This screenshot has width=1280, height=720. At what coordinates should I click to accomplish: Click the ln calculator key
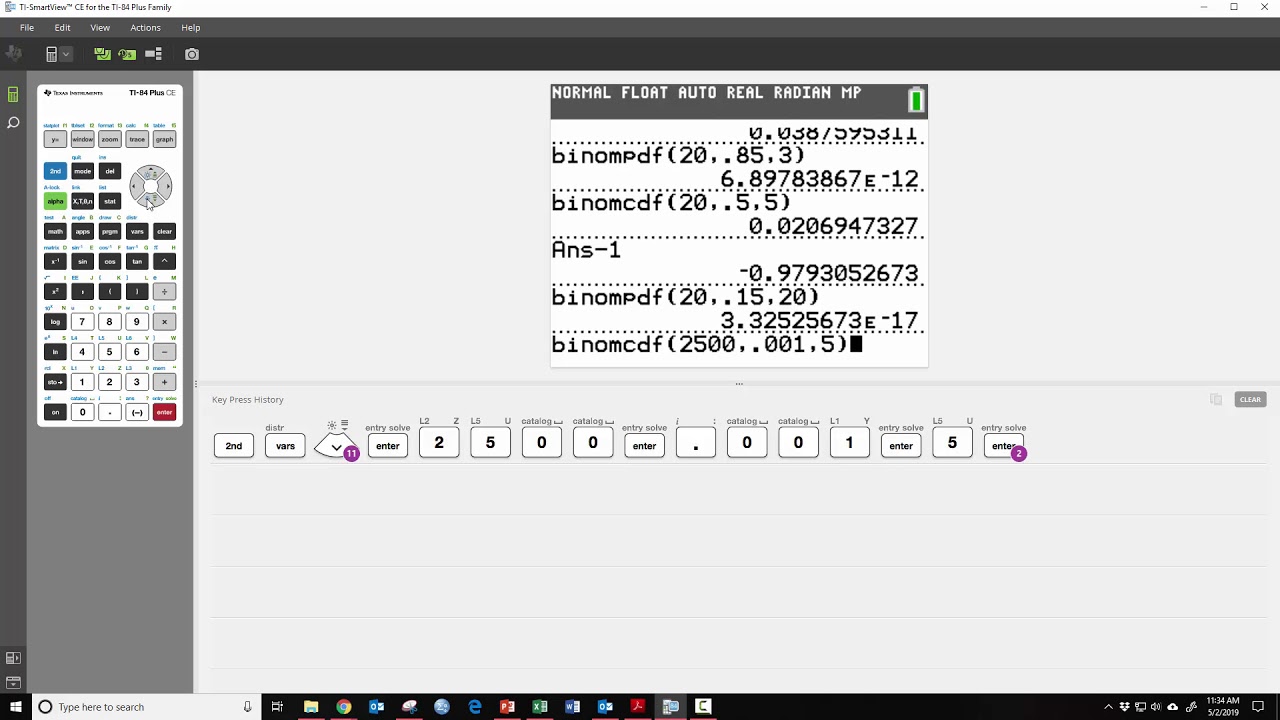coord(55,351)
